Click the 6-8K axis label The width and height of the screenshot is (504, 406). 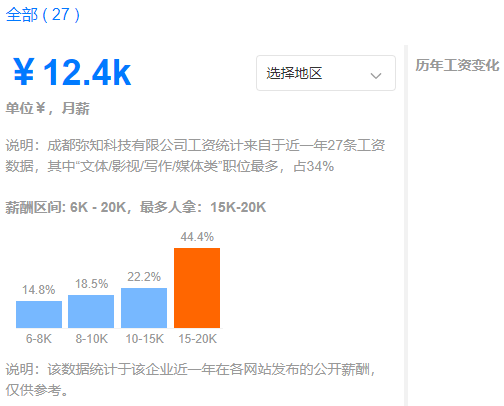tap(39, 339)
